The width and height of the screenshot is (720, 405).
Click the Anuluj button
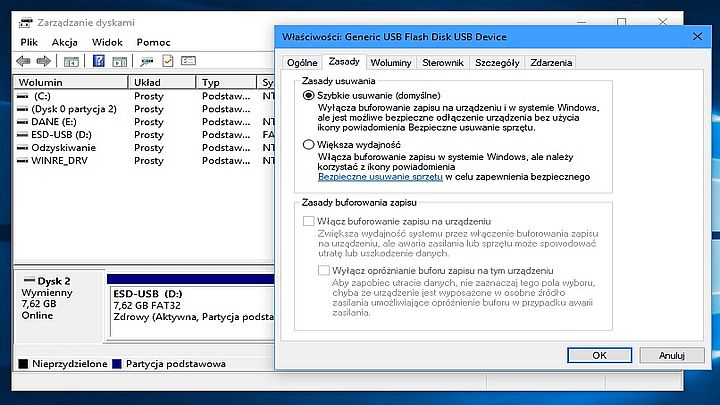[672, 355]
